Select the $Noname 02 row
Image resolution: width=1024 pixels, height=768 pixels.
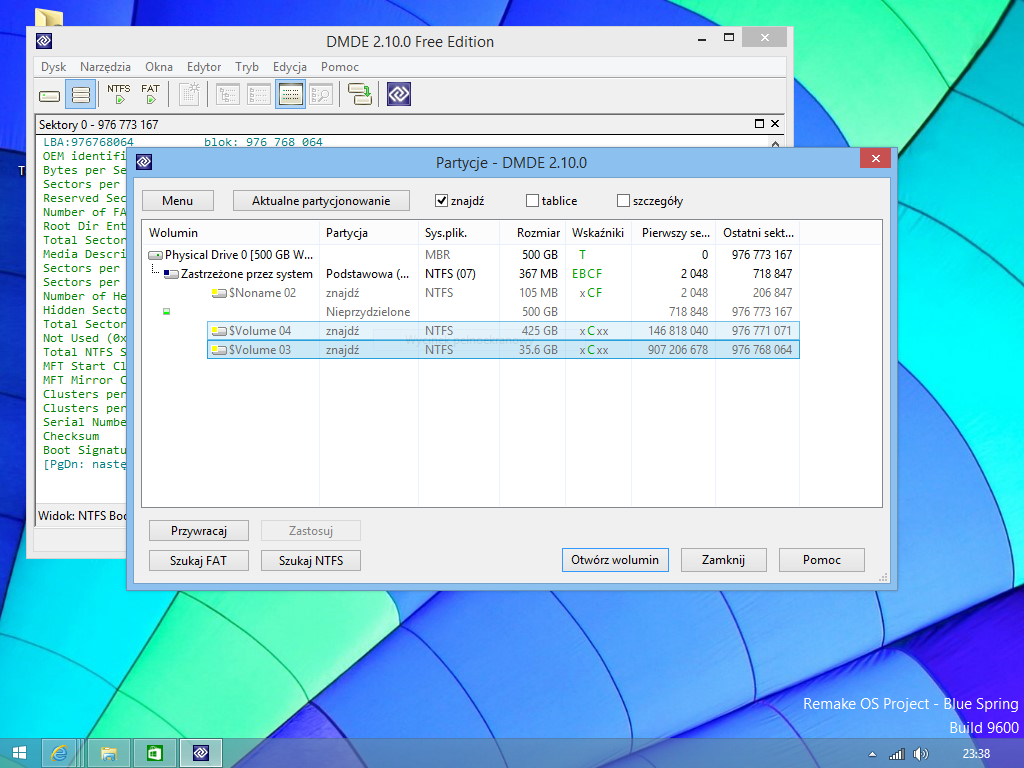pos(471,293)
